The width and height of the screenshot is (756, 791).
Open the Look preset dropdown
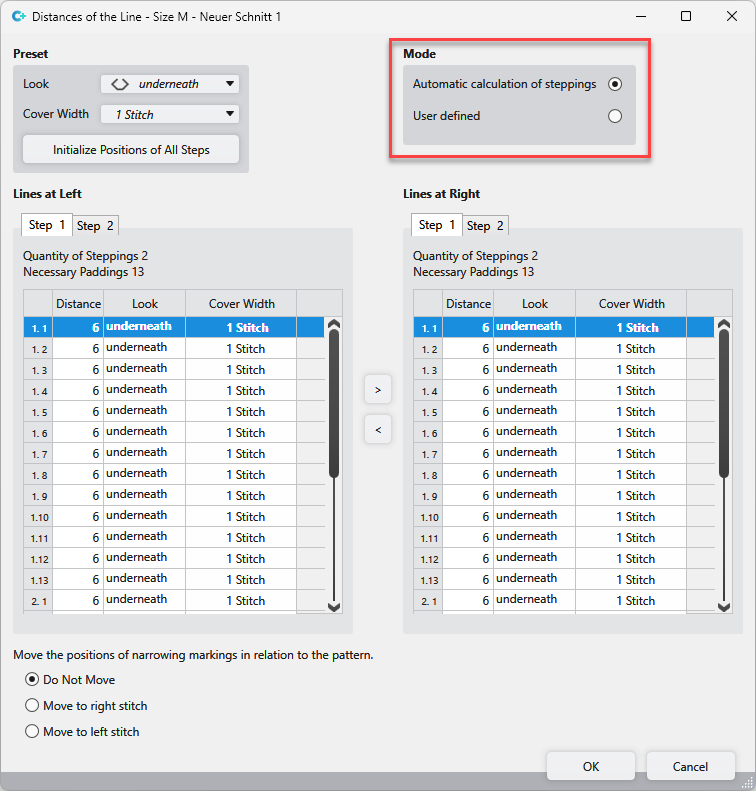tap(170, 84)
